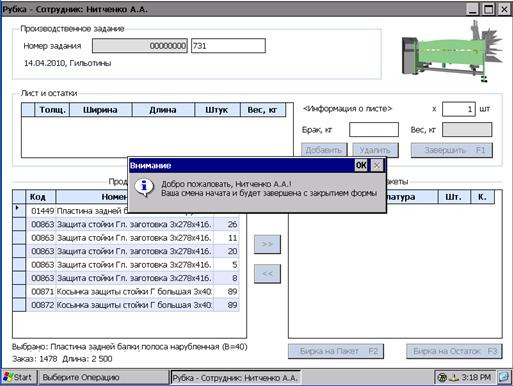Select row 01449 Пластина задней

coord(77,211)
